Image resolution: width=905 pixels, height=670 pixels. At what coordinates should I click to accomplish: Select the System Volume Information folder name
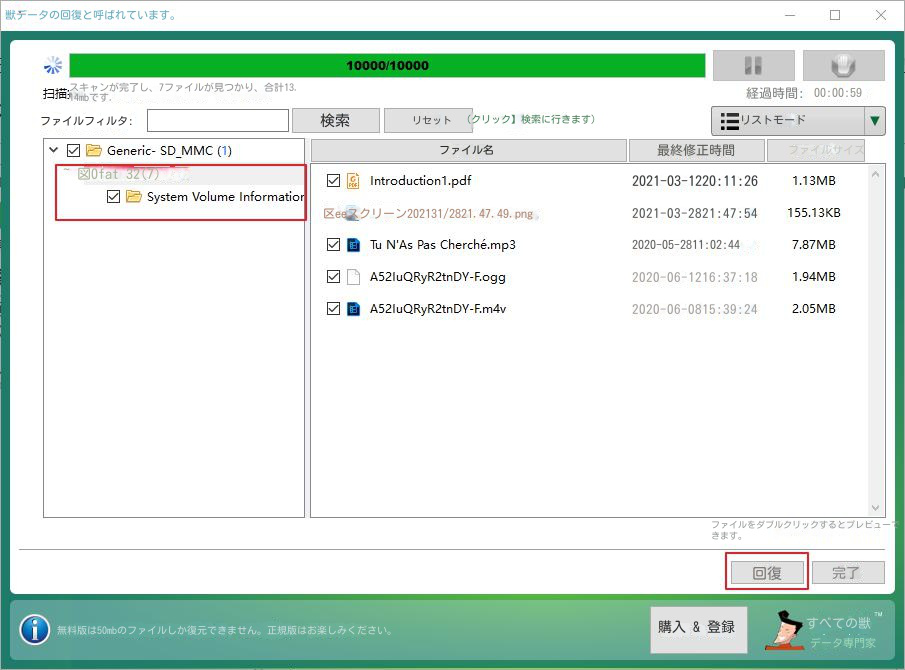tap(225, 197)
